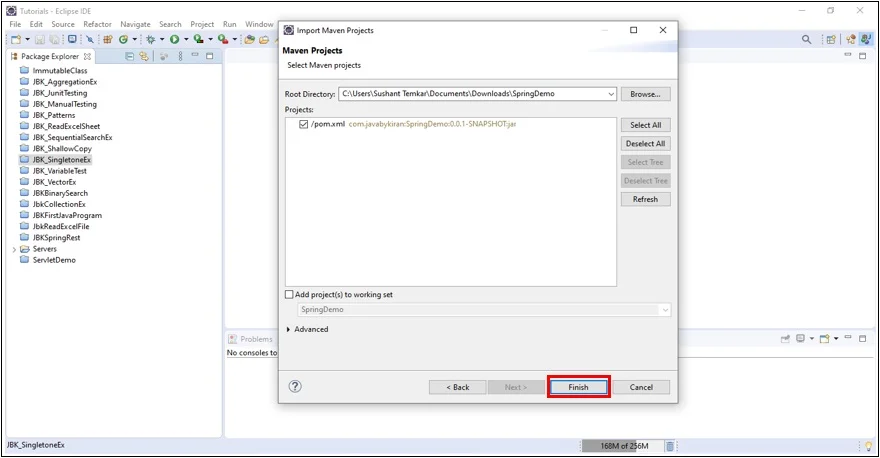Open the Source menu

(x=63, y=24)
